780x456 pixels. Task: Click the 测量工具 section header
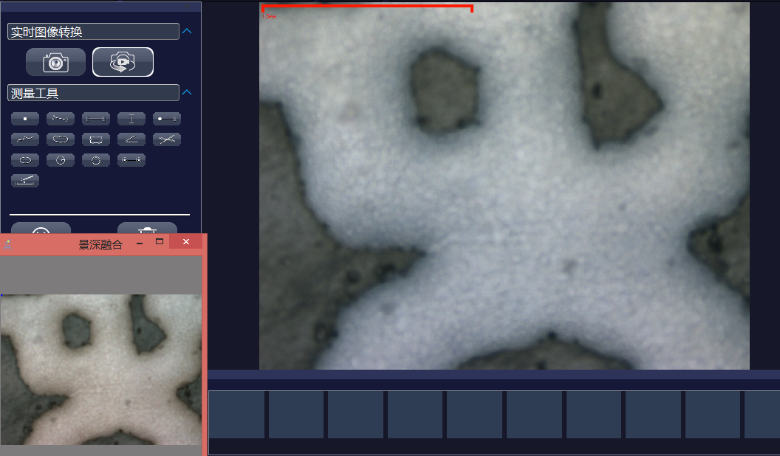pos(92,93)
